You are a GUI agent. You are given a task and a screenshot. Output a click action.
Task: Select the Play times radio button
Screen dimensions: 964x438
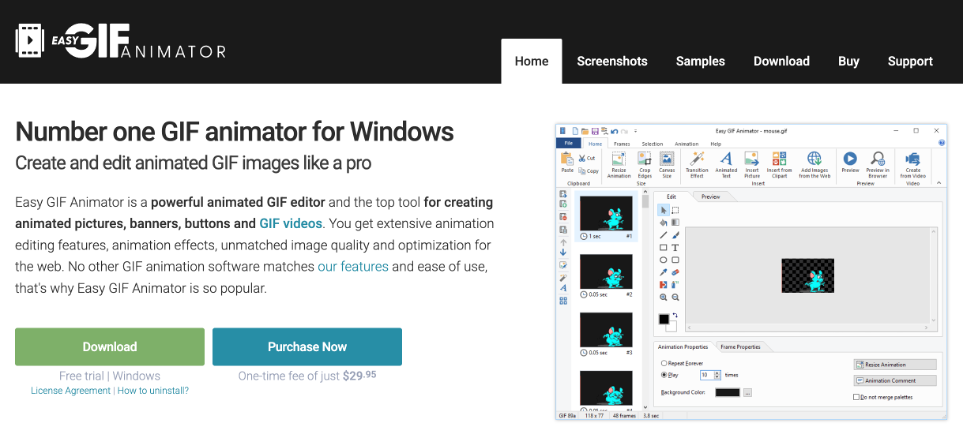point(664,375)
